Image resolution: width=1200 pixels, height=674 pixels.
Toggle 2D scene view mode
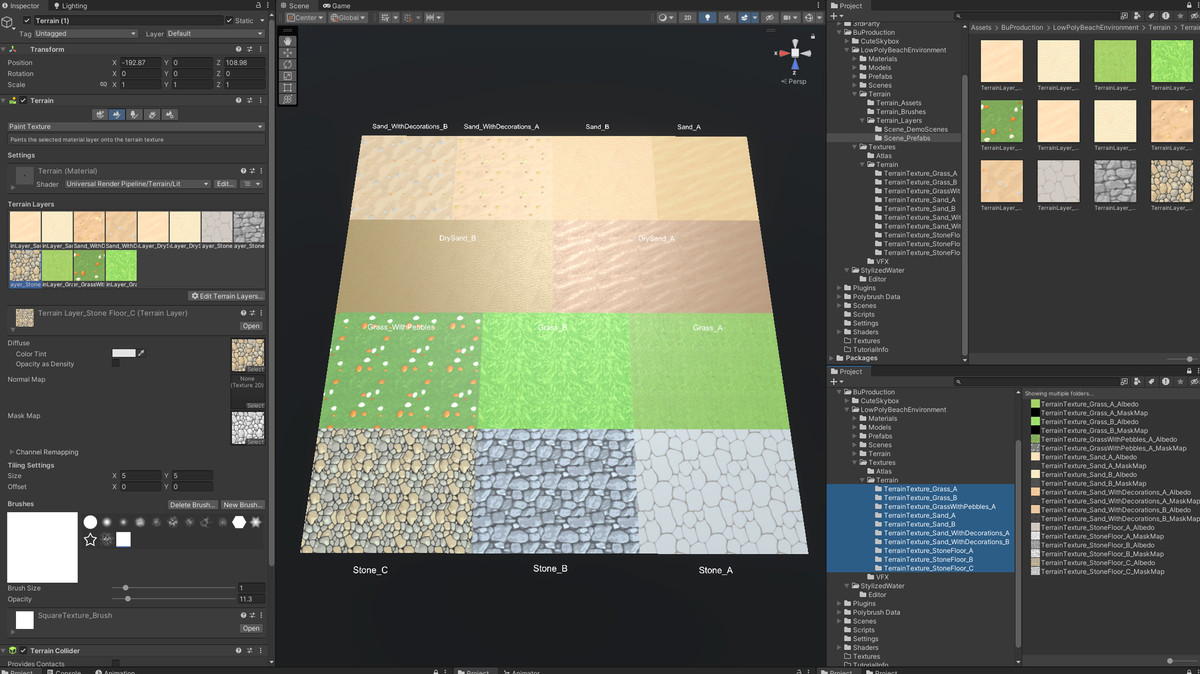coord(687,18)
